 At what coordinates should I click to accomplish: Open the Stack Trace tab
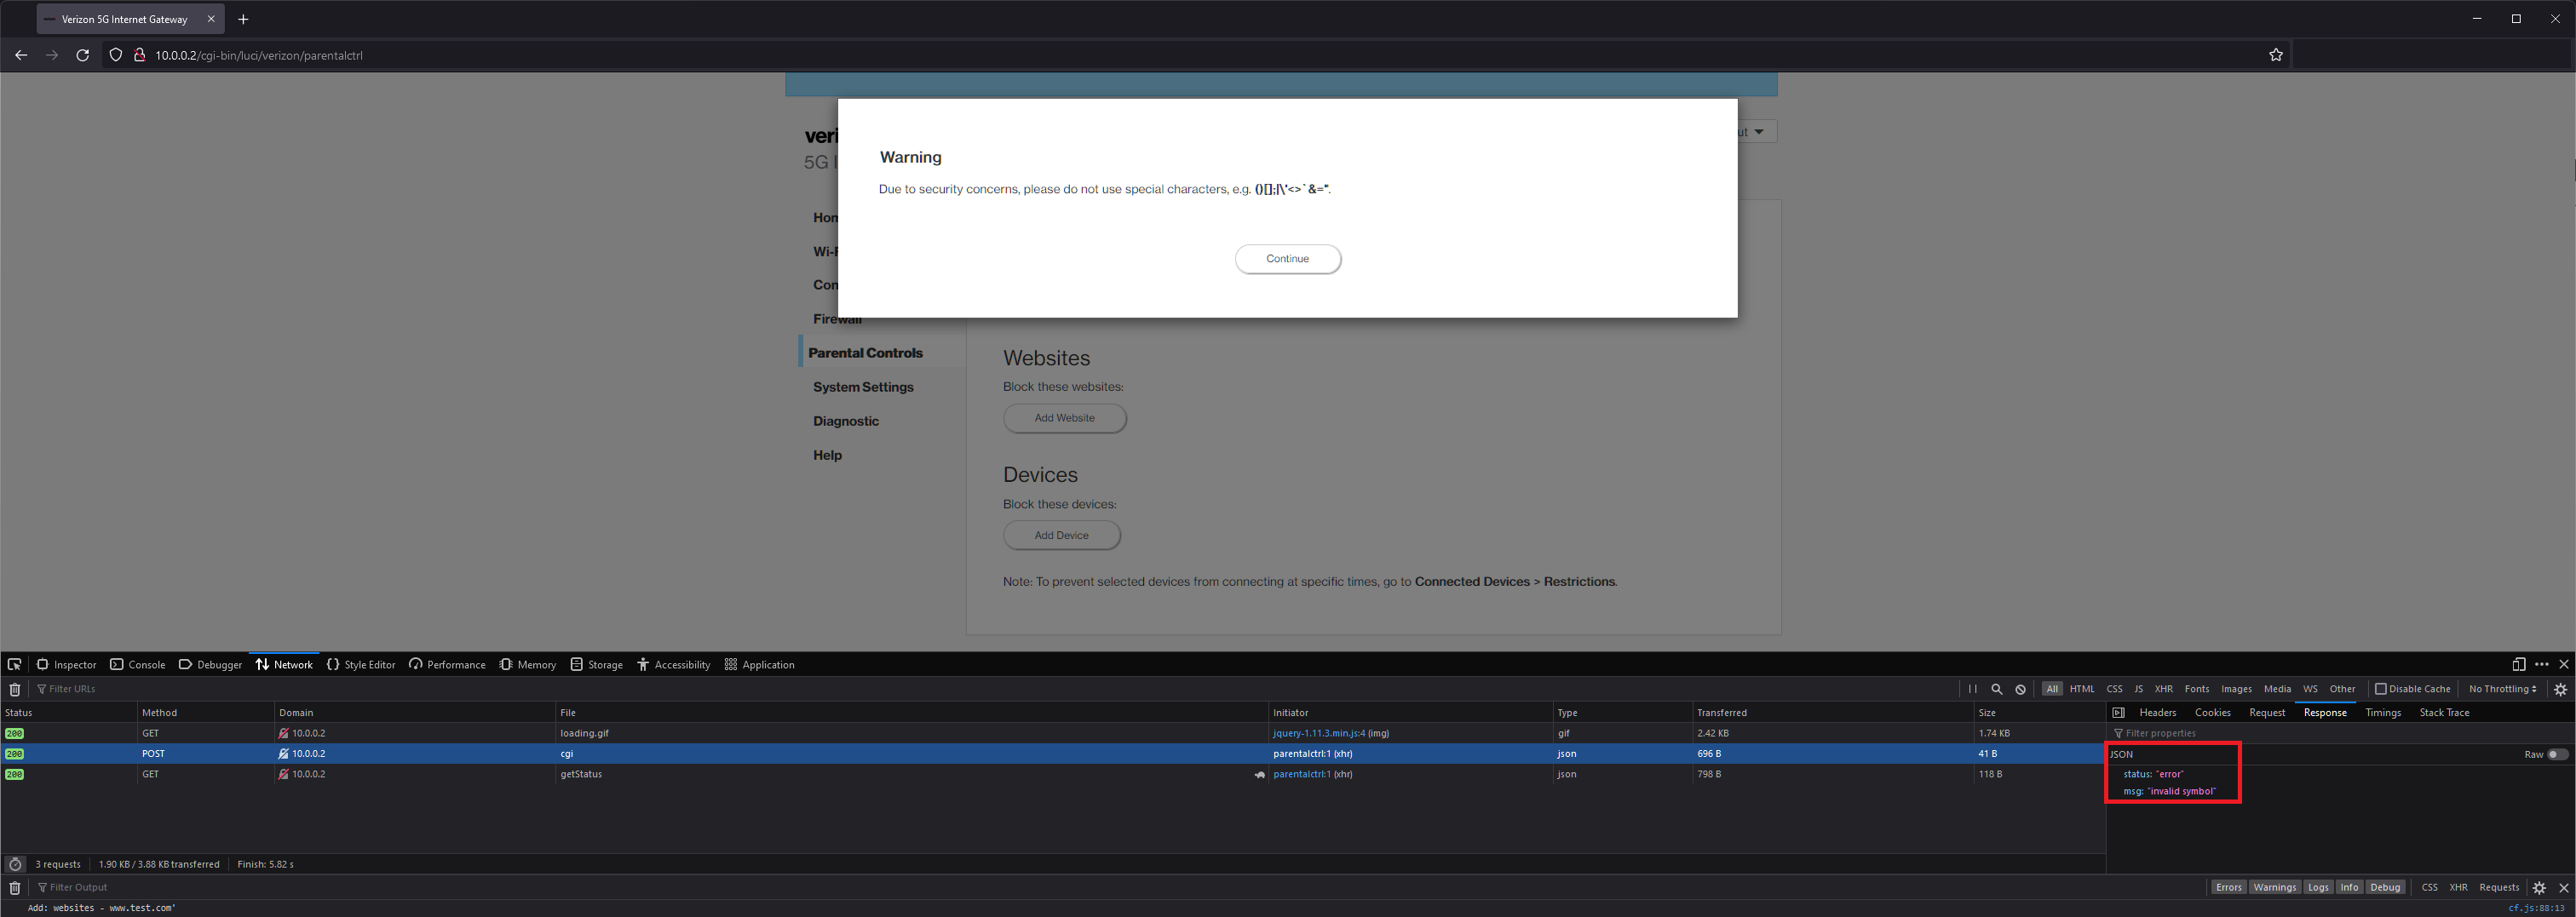coord(2444,712)
